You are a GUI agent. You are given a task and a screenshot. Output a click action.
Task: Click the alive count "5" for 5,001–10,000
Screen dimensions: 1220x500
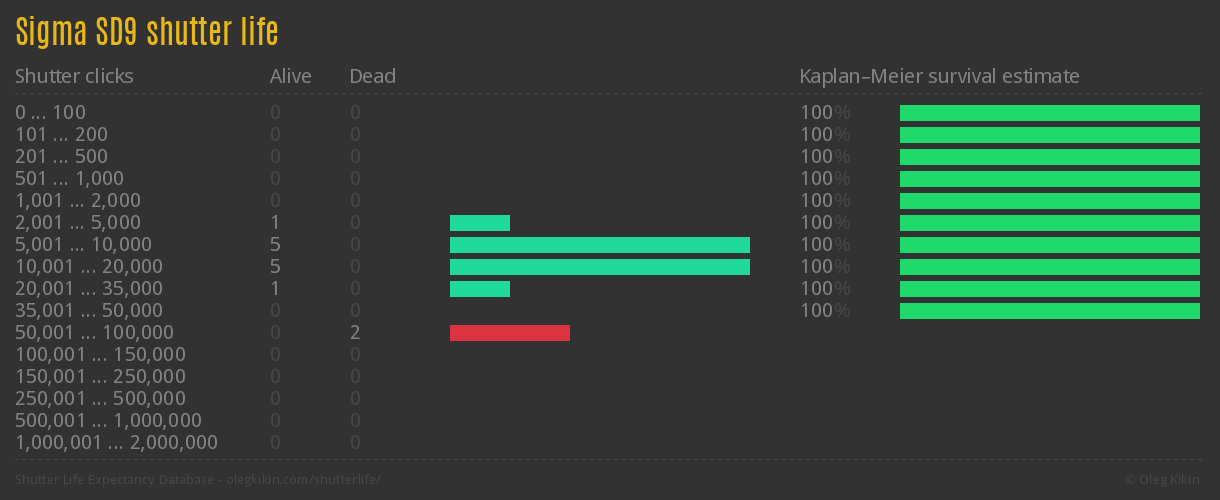click(x=275, y=245)
